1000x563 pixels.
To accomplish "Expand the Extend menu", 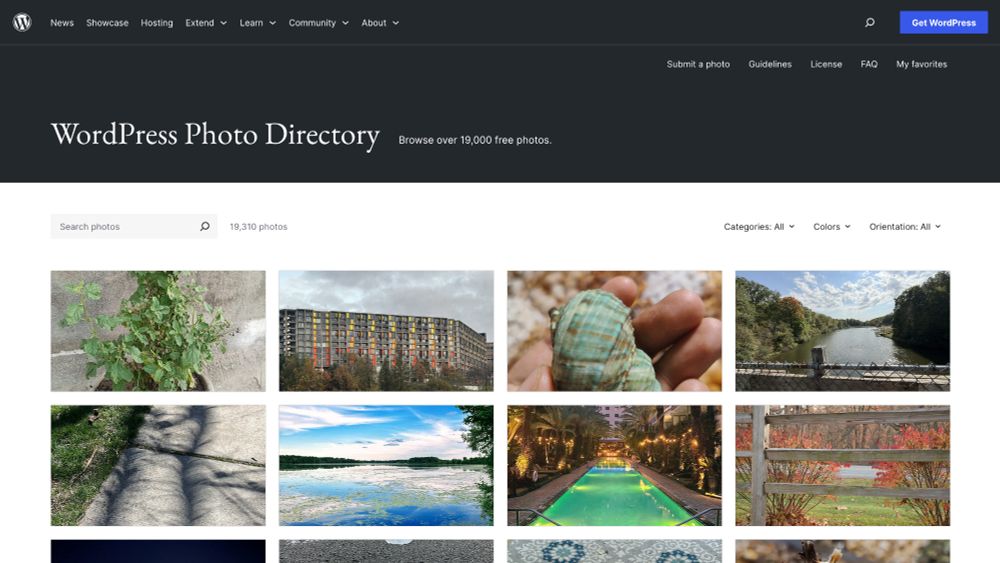I will pos(206,22).
